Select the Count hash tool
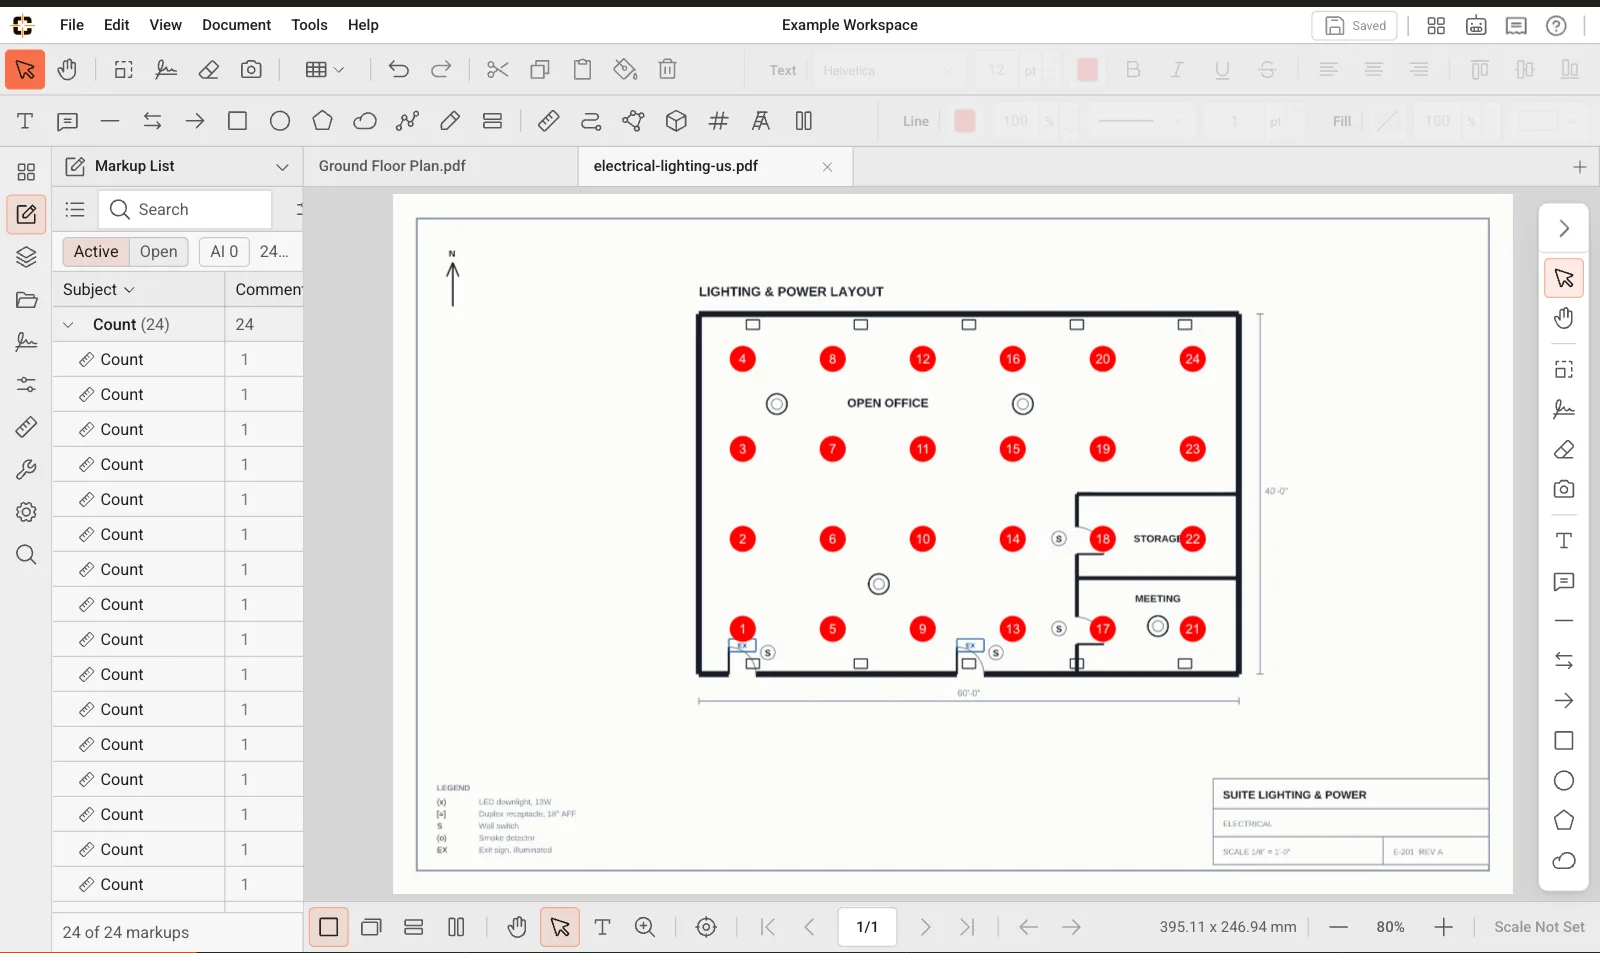 [718, 121]
